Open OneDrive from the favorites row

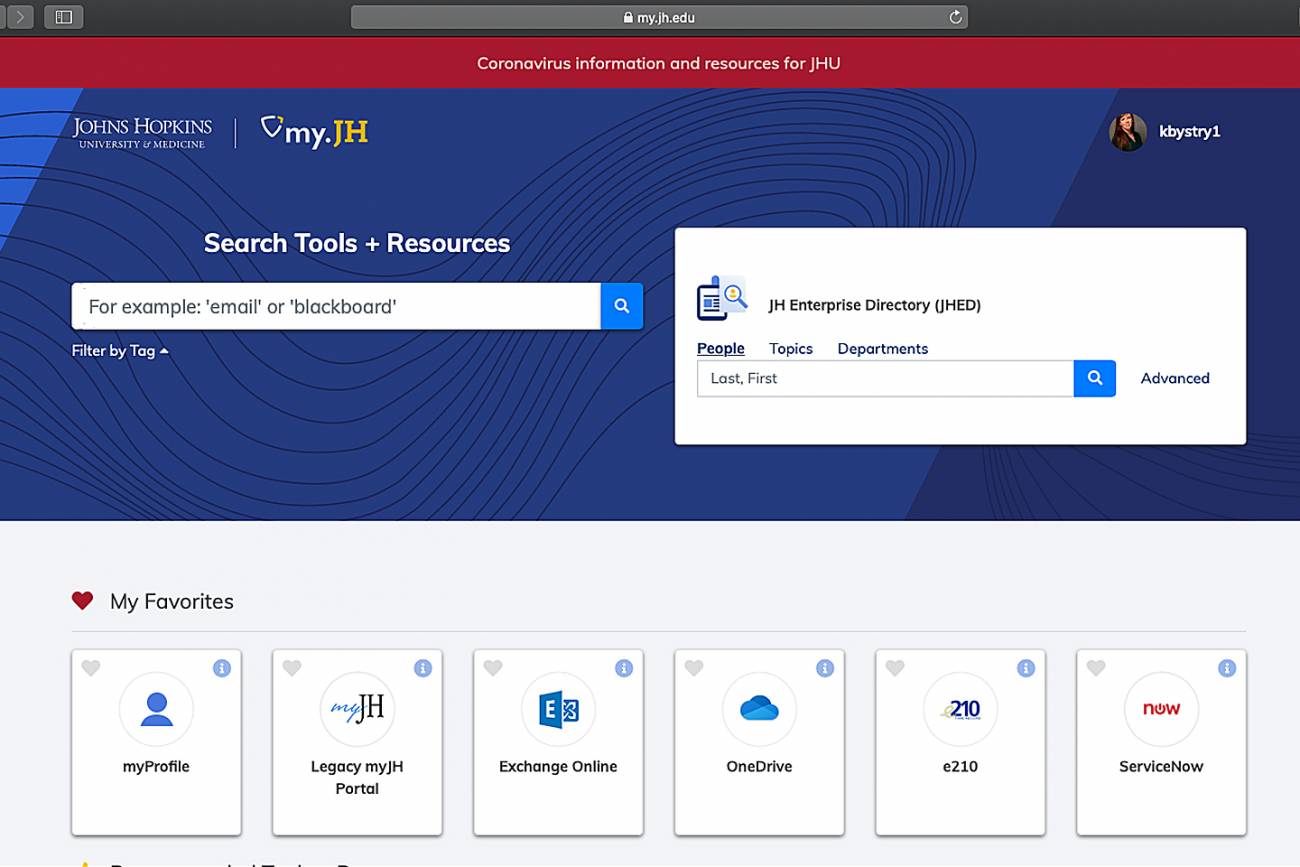click(759, 709)
